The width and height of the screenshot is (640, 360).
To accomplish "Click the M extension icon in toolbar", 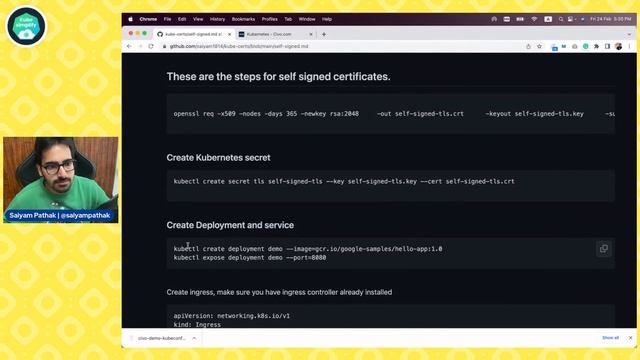I will [x=564, y=47].
